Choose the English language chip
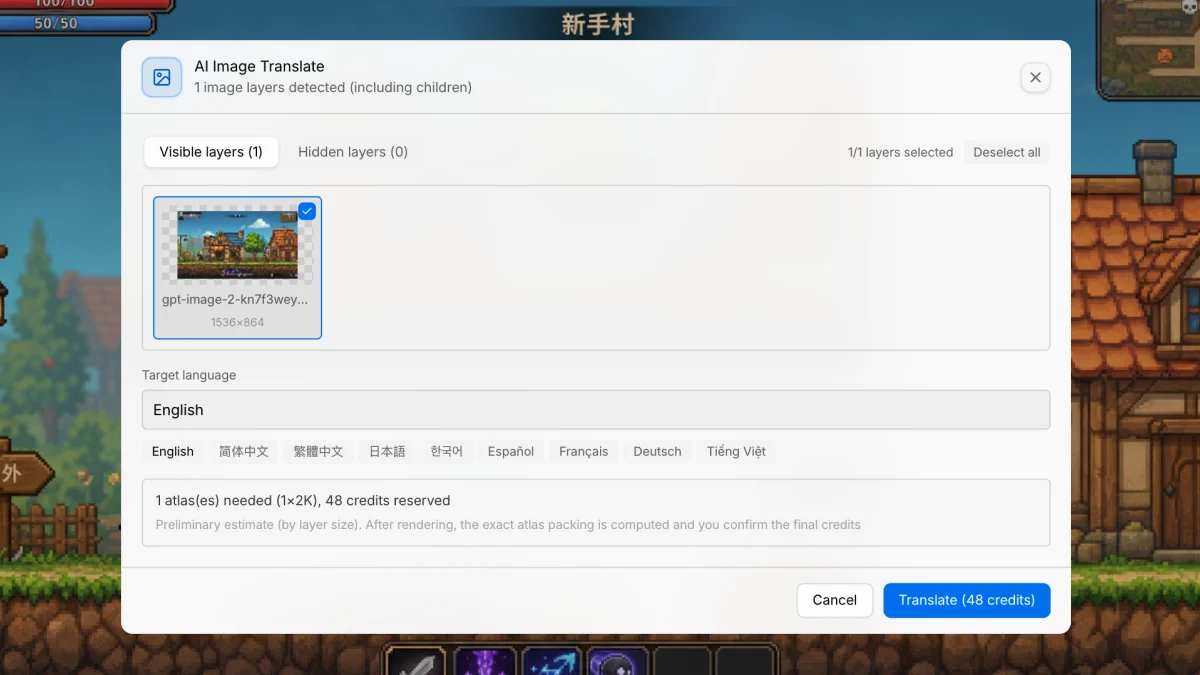Viewport: 1200px width, 675px height. tap(173, 451)
